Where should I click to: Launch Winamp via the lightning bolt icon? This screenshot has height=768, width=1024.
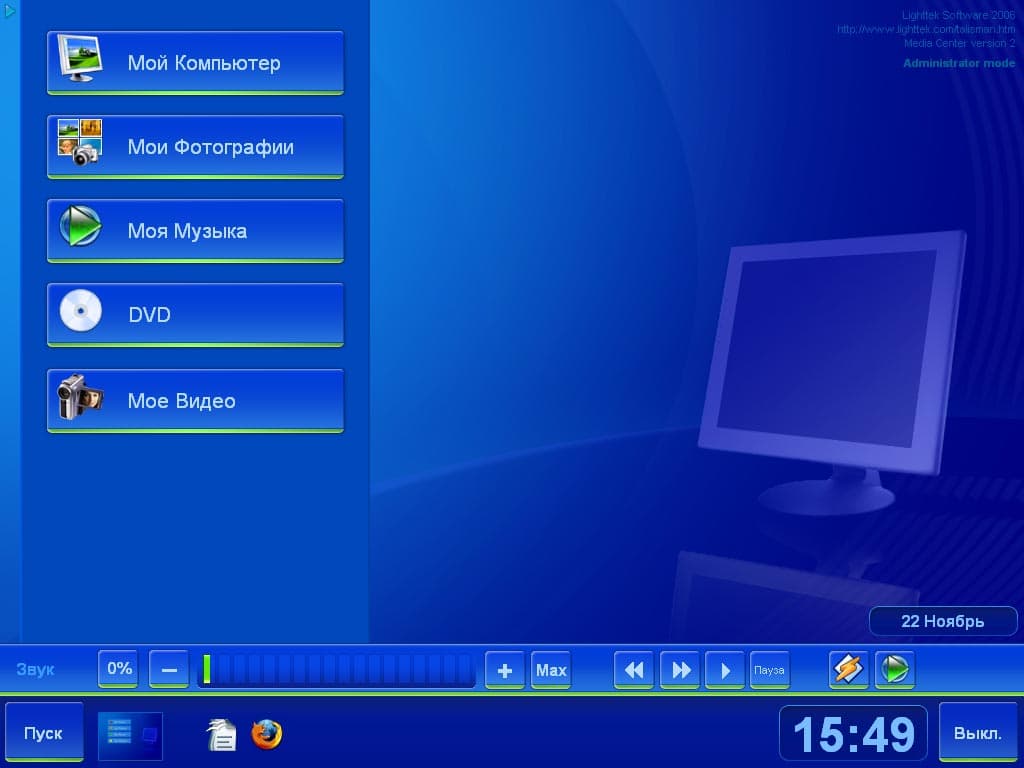point(848,669)
